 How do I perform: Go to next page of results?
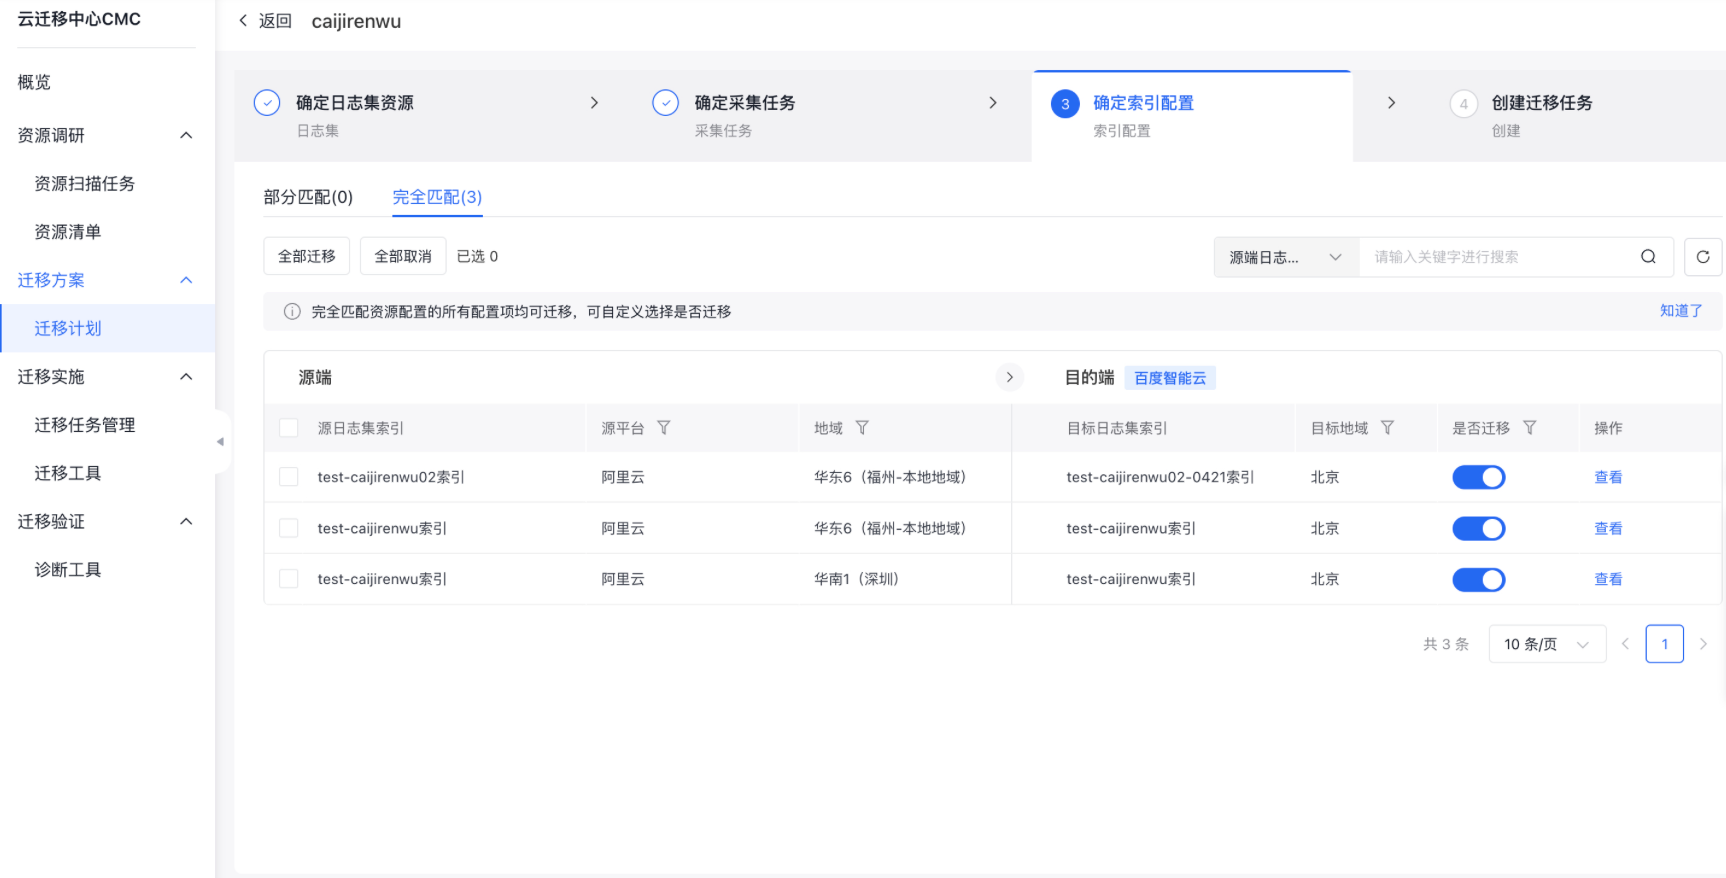(x=1703, y=644)
